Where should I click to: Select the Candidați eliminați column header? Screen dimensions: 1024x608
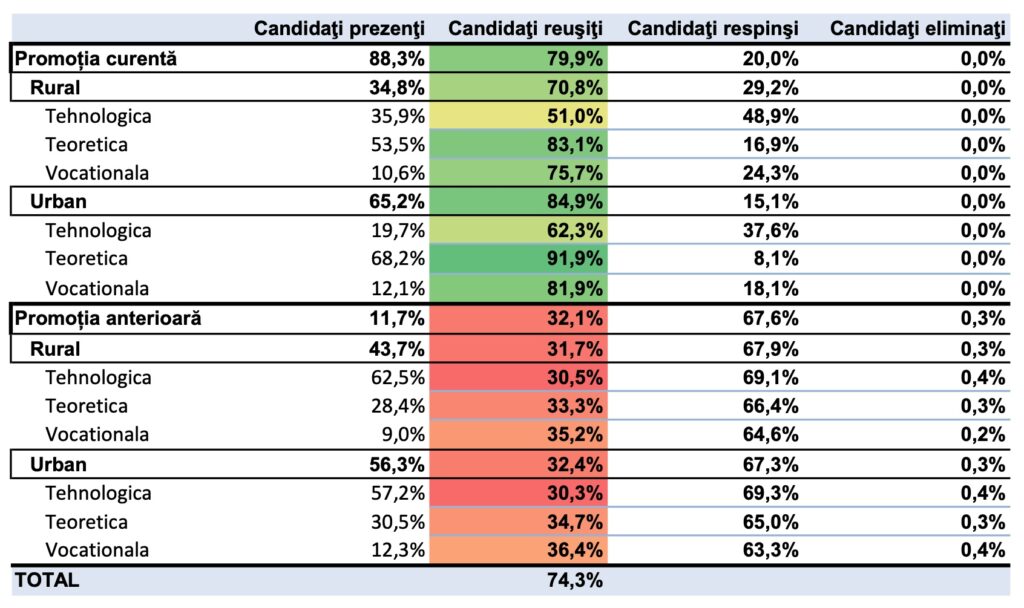(916, 28)
